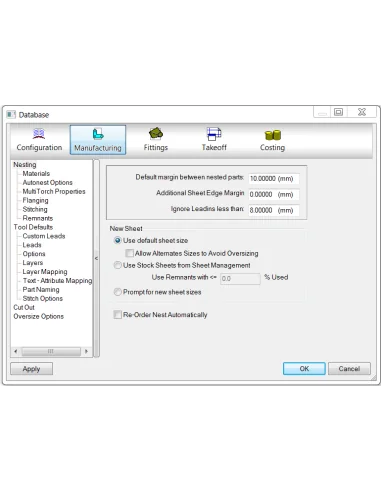Select Leads tree item

[x=32, y=245]
